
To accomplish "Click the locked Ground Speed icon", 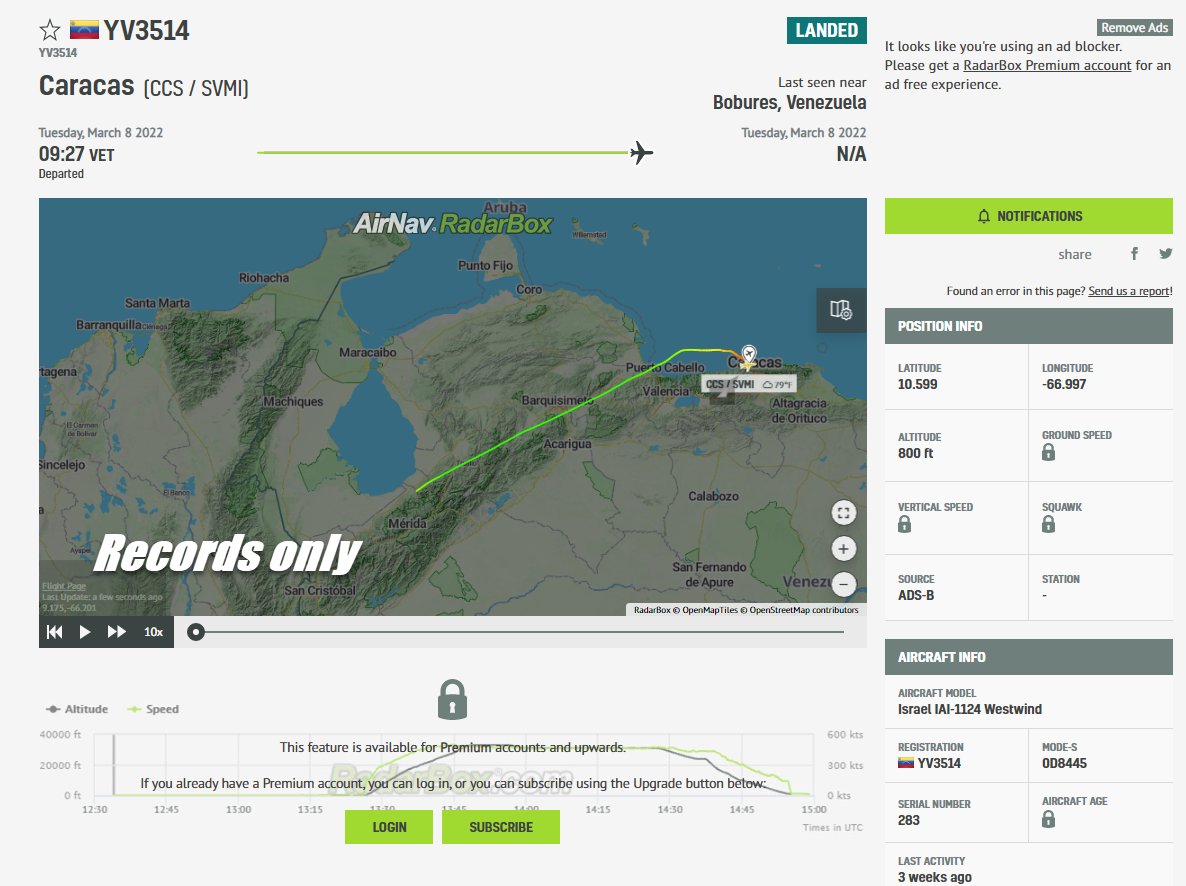I will [1048, 452].
